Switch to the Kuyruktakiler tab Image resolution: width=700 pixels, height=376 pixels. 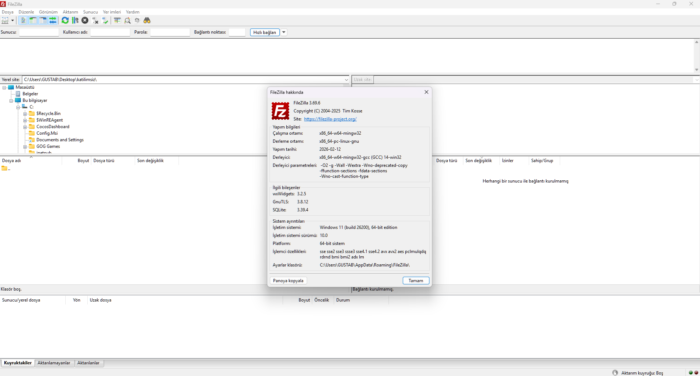(x=18, y=363)
